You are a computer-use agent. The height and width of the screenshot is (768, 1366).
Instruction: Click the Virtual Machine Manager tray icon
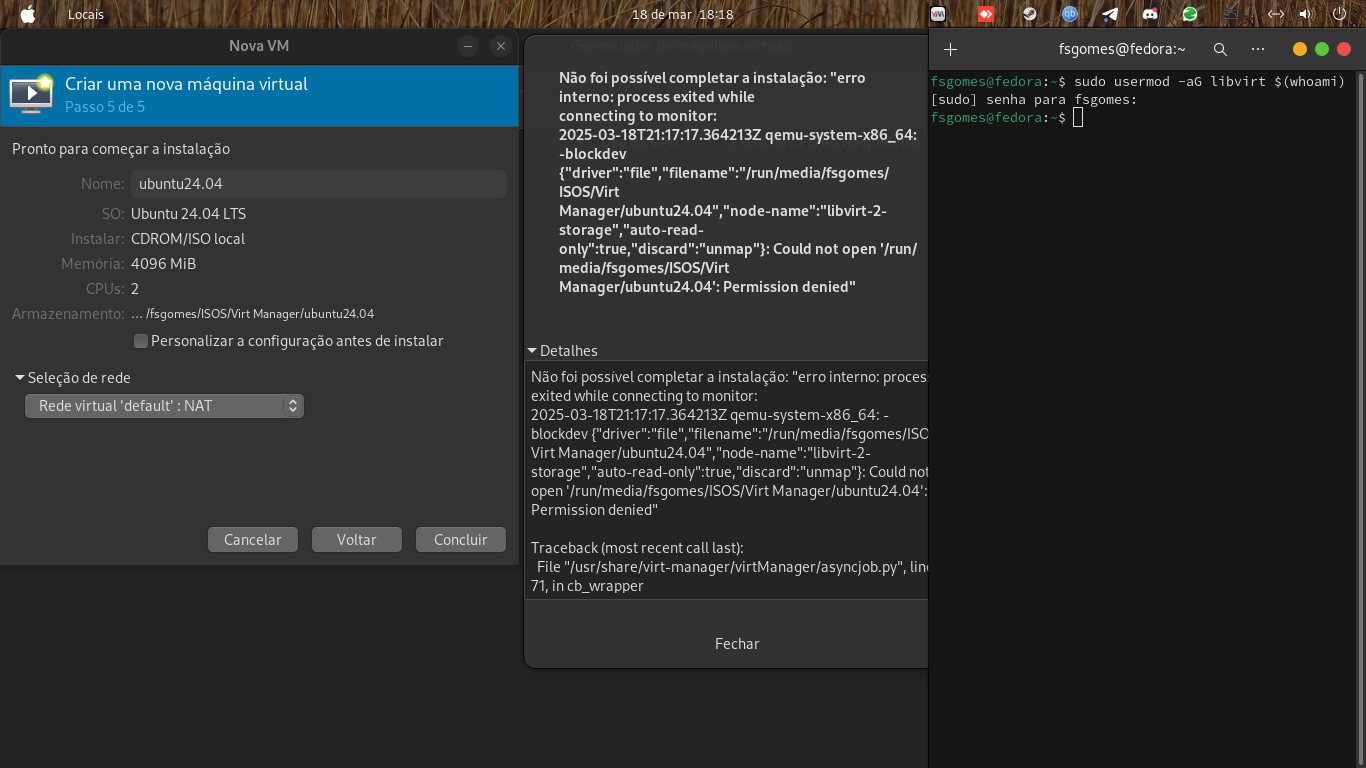click(938, 14)
